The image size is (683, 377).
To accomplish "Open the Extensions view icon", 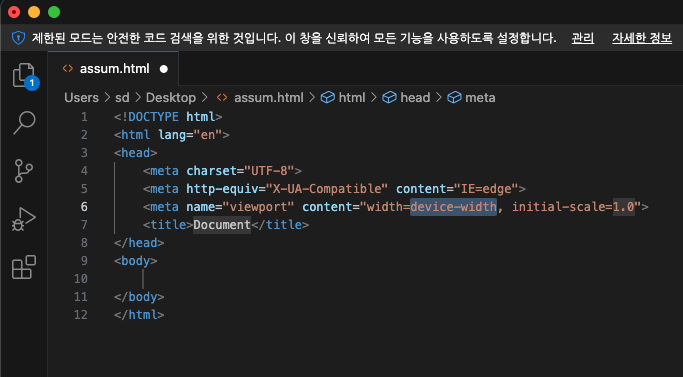I will click(x=24, y=267).
